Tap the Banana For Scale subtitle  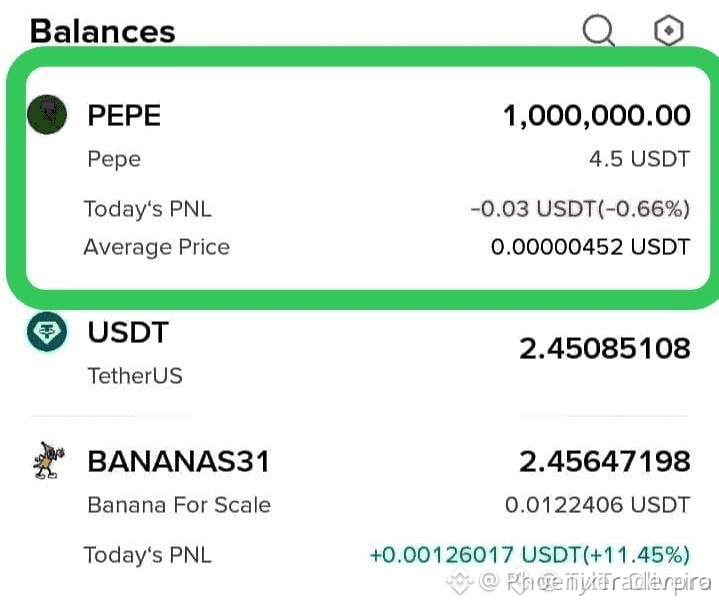pos(179,505)
